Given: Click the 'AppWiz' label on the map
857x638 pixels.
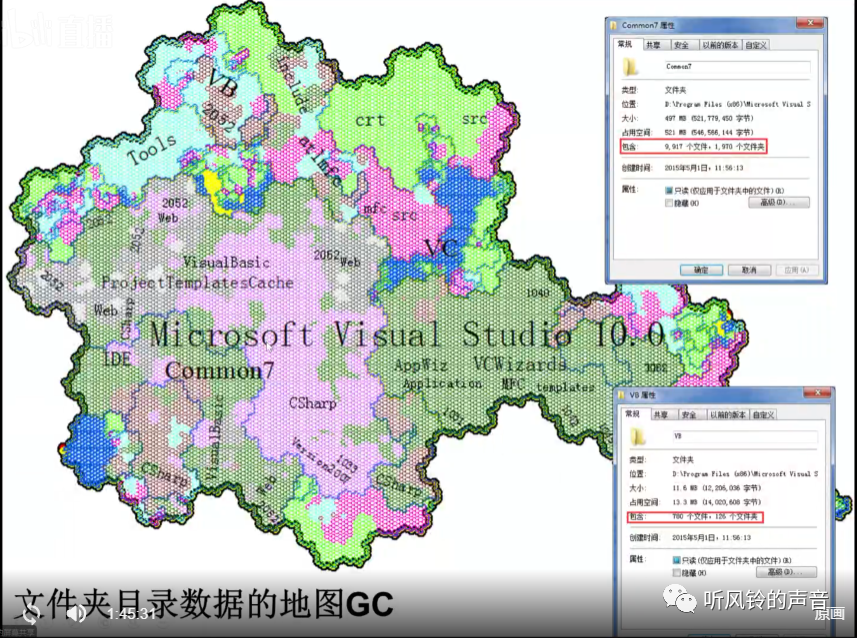Looking at the screenshot, I should click(x=420, y=365).
